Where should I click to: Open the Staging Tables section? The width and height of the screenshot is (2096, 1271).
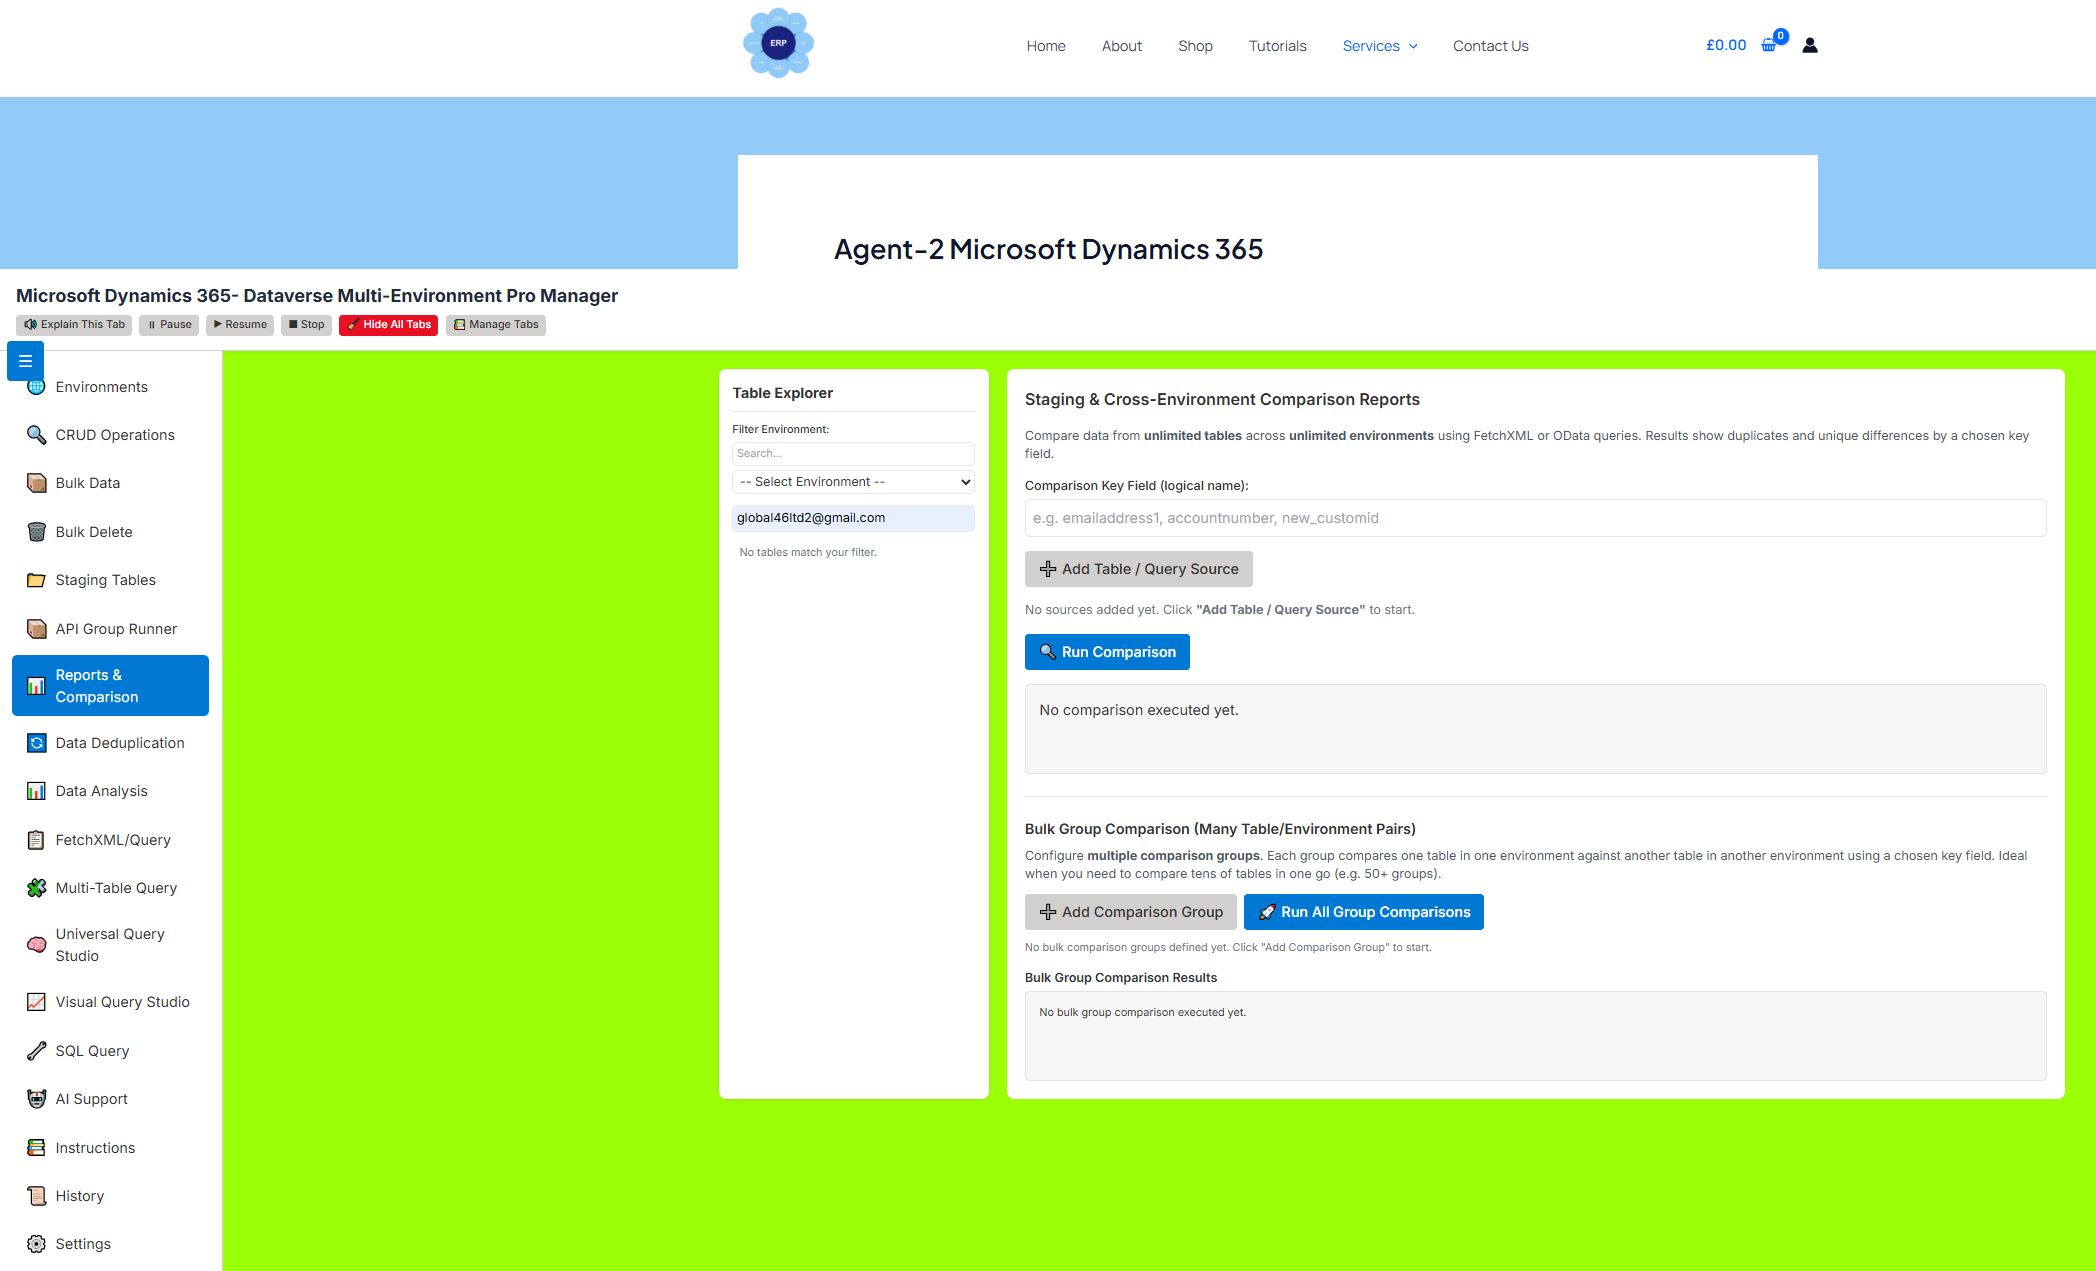coord(105,579)
